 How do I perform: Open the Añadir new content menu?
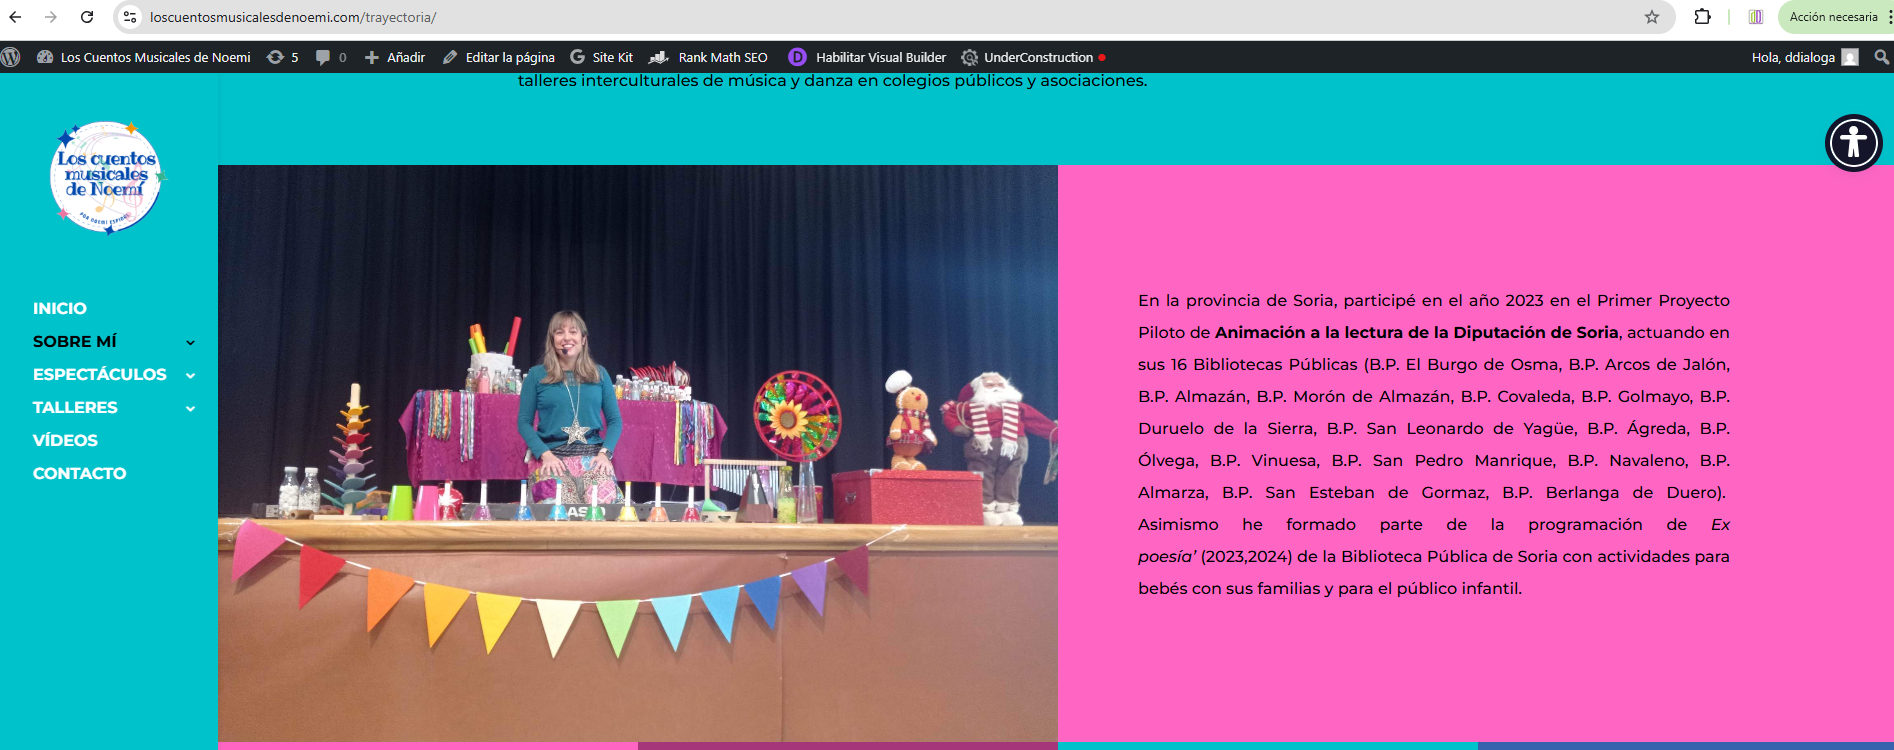395,57
